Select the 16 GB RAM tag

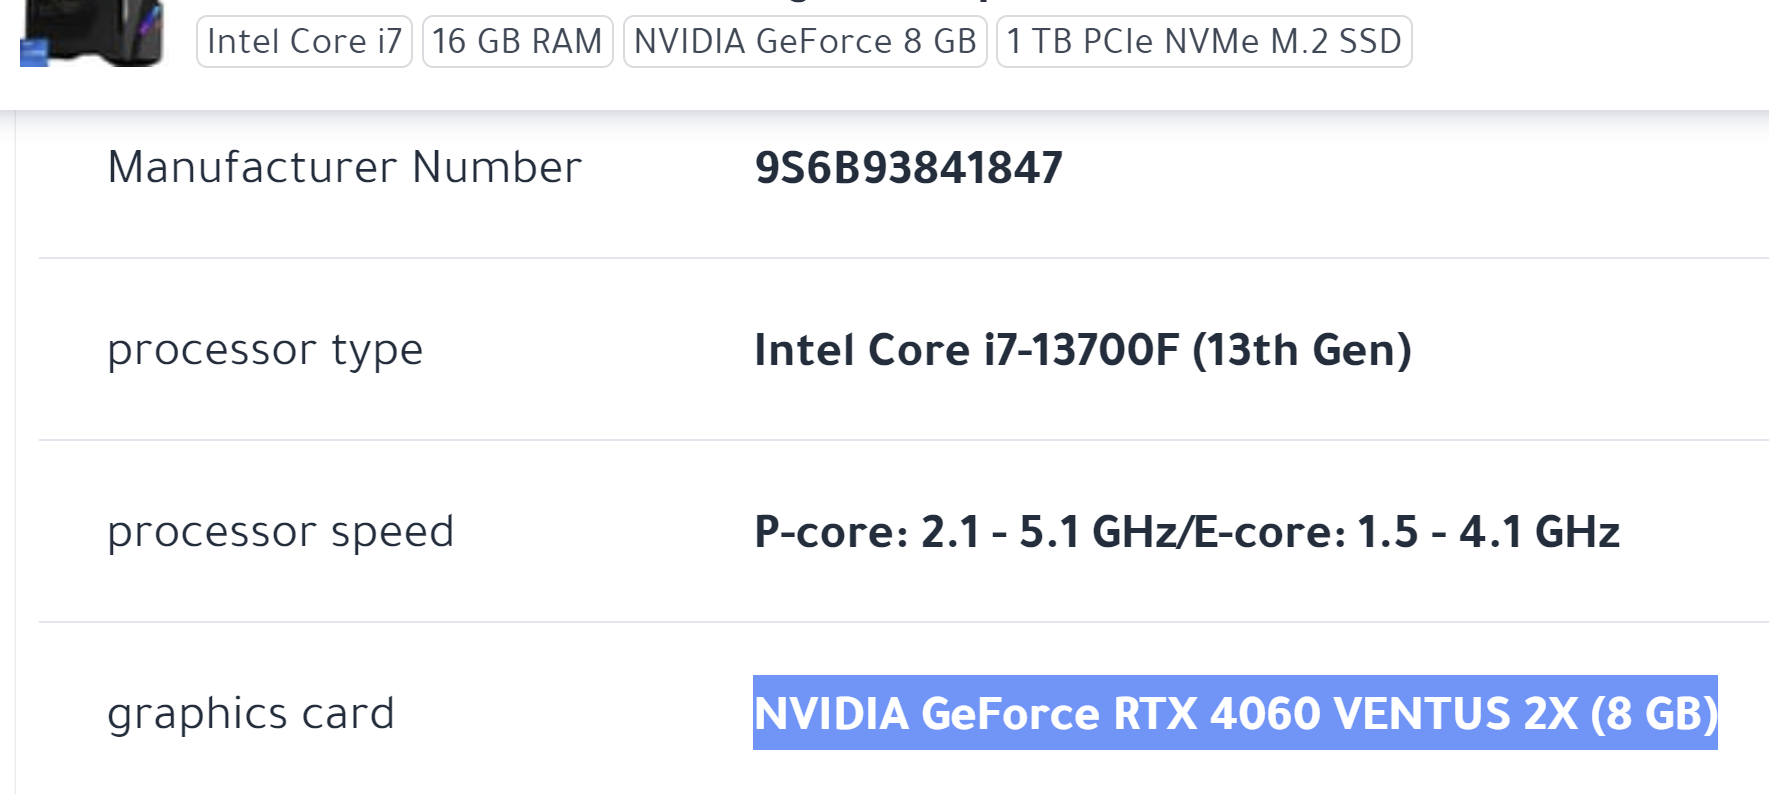point(517,42)
